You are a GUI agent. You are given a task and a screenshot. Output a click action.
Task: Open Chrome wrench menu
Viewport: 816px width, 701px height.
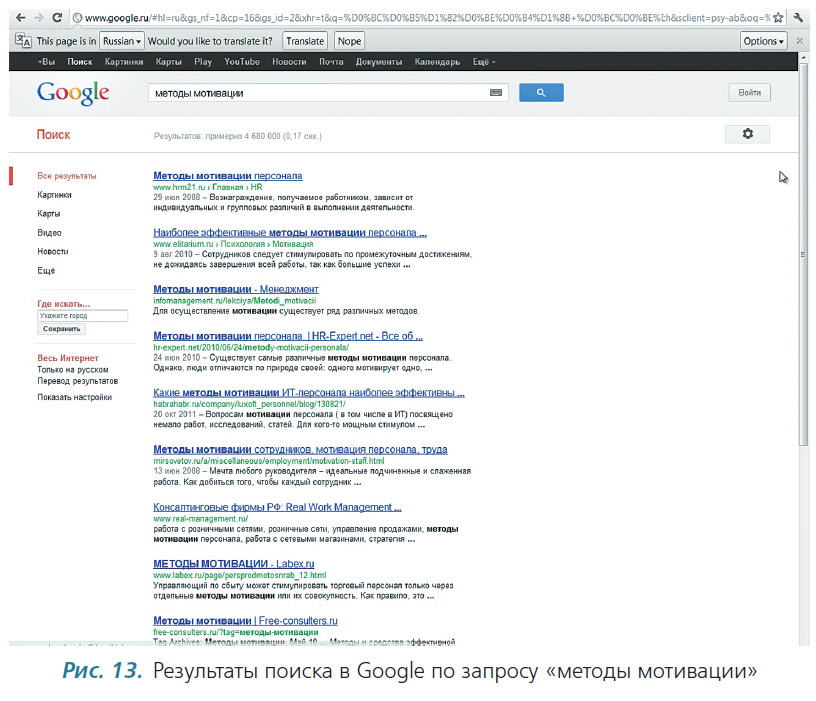click(x=798, y=18)
